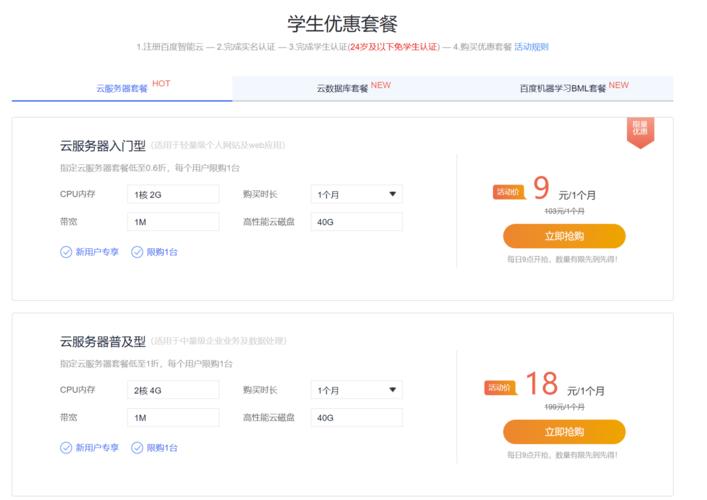This screenshot has width=707, height=500.
Task: Click 新用户专享 check icon in 普及型 card
Action: [x=66, y=448]
